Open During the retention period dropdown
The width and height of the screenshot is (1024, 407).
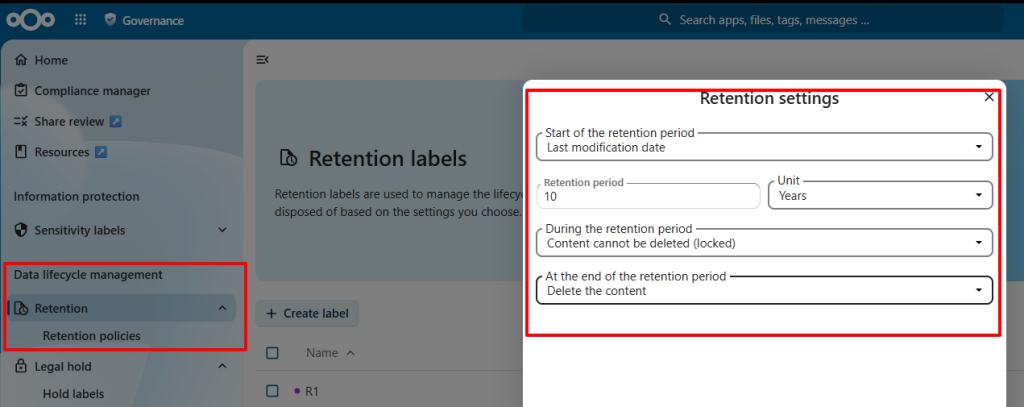pos(764,242)
